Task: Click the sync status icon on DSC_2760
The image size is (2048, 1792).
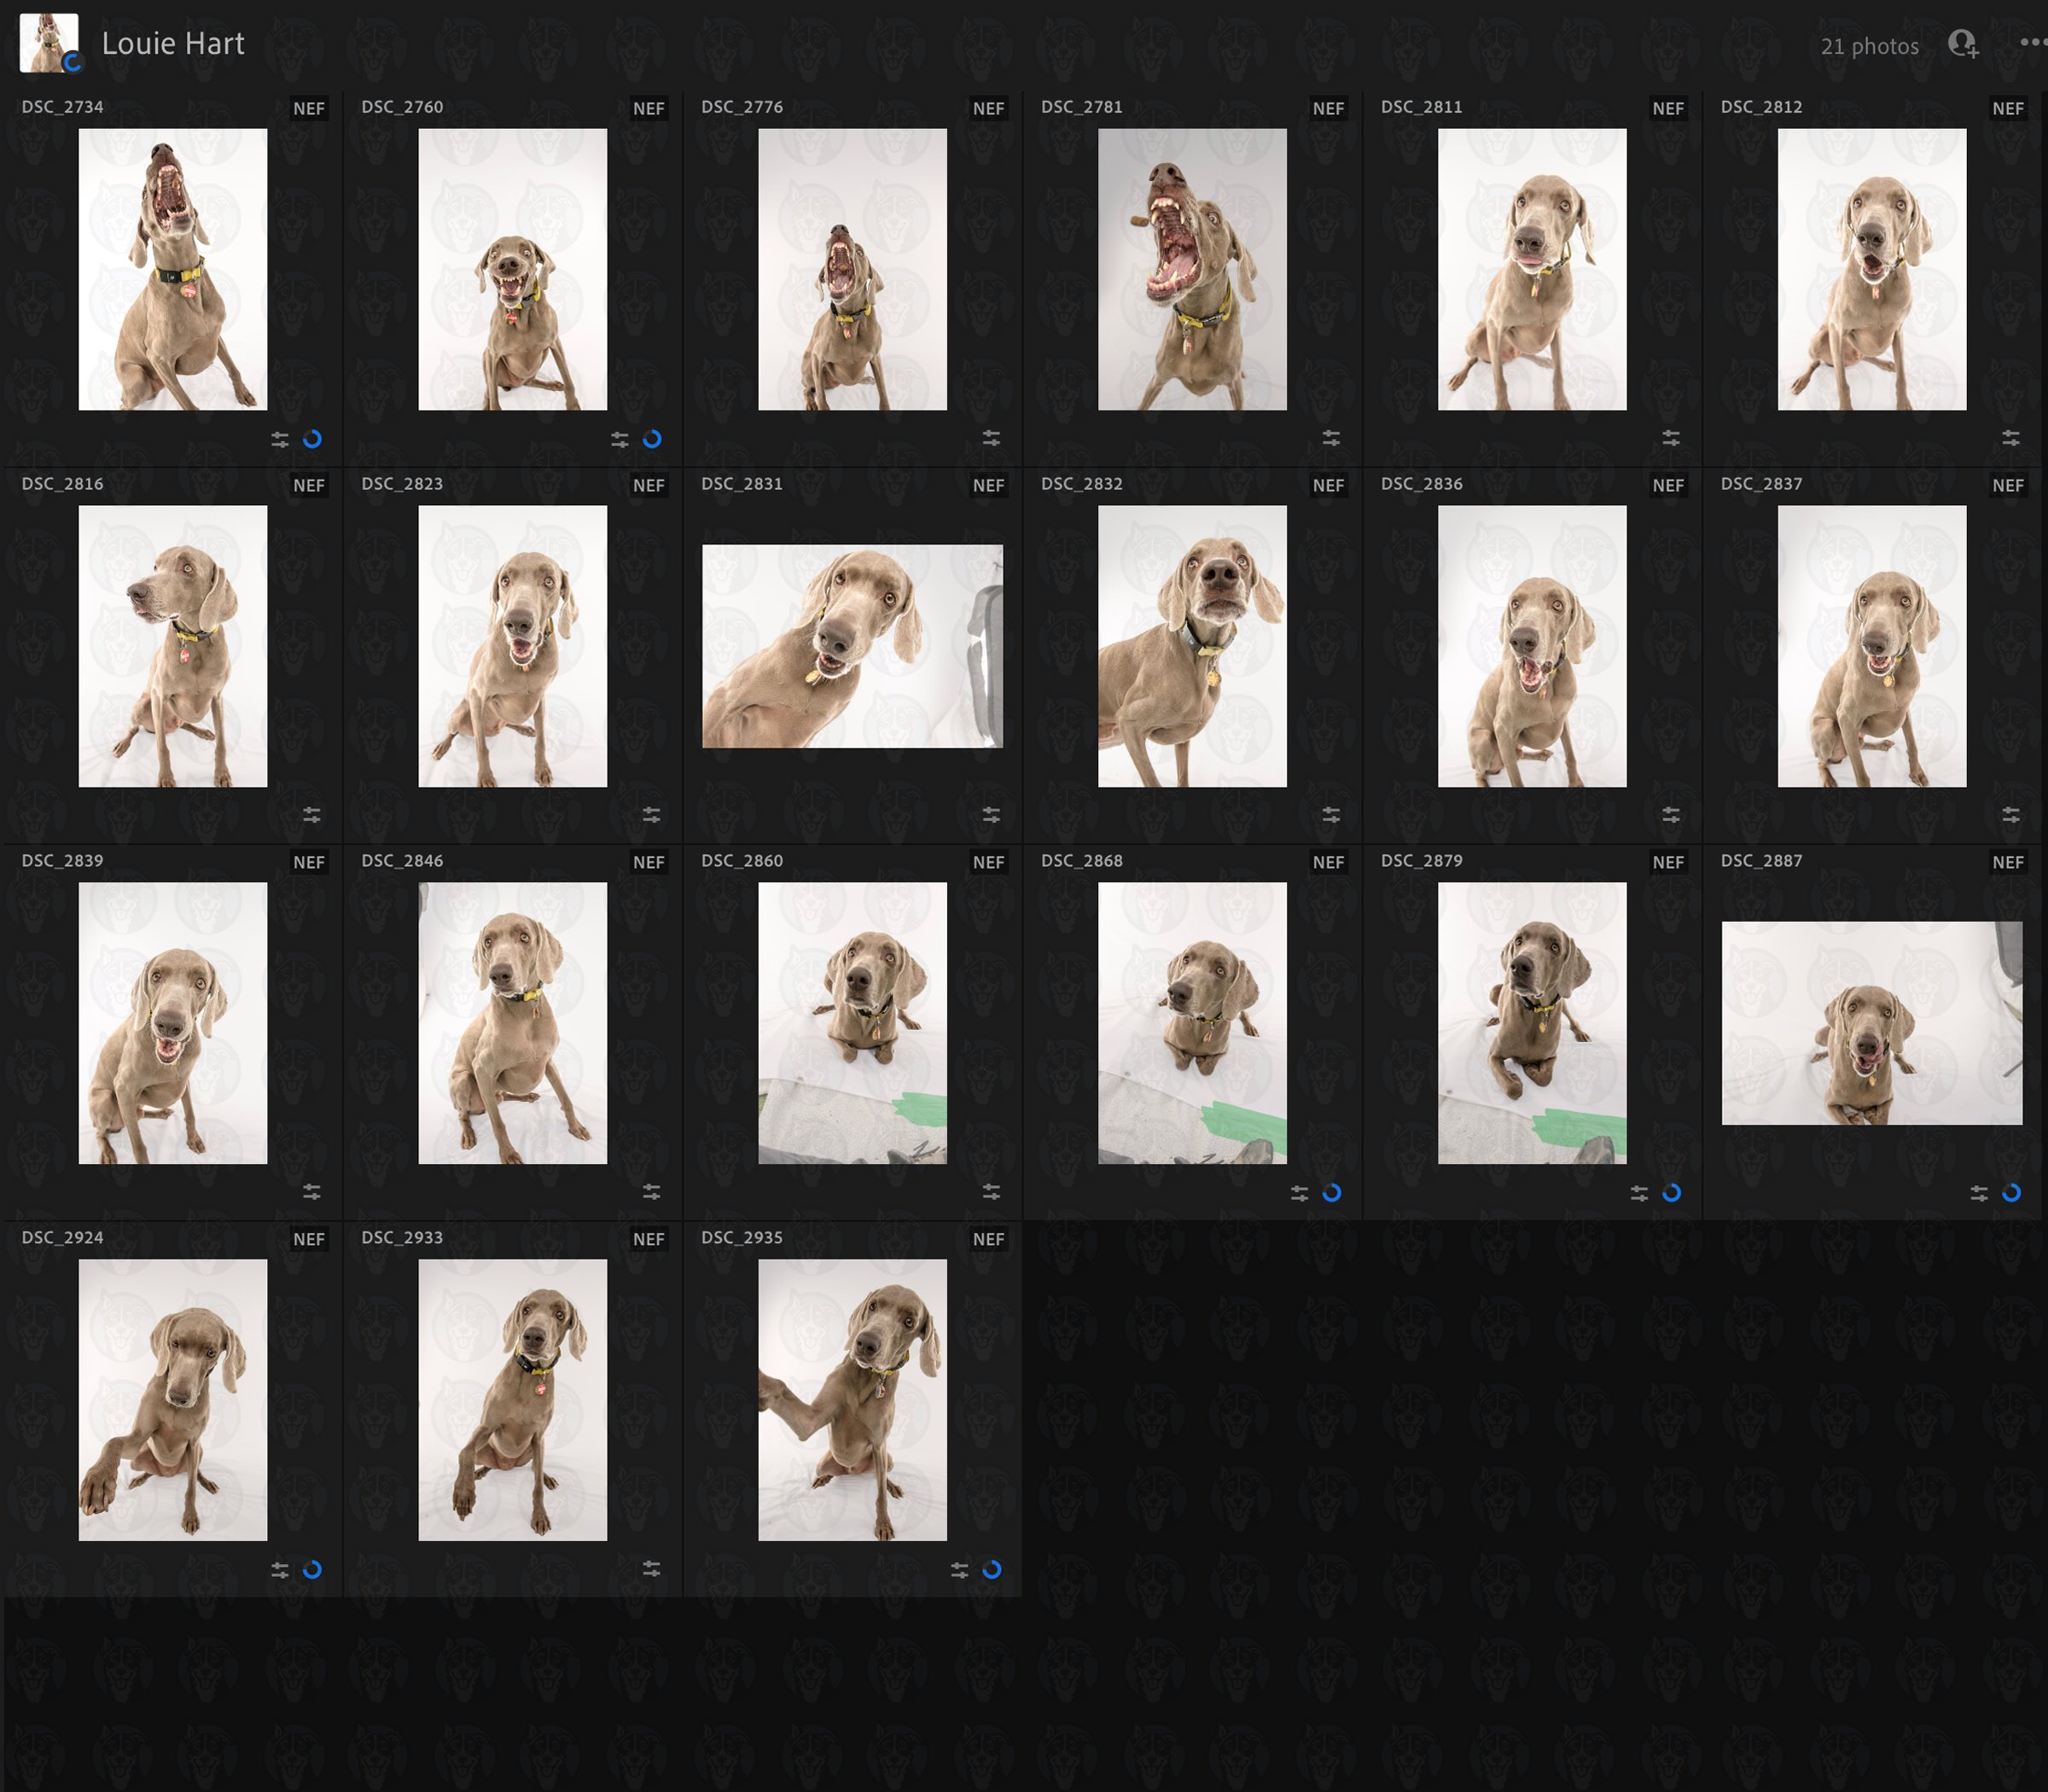Action: [x=652, y=439]
